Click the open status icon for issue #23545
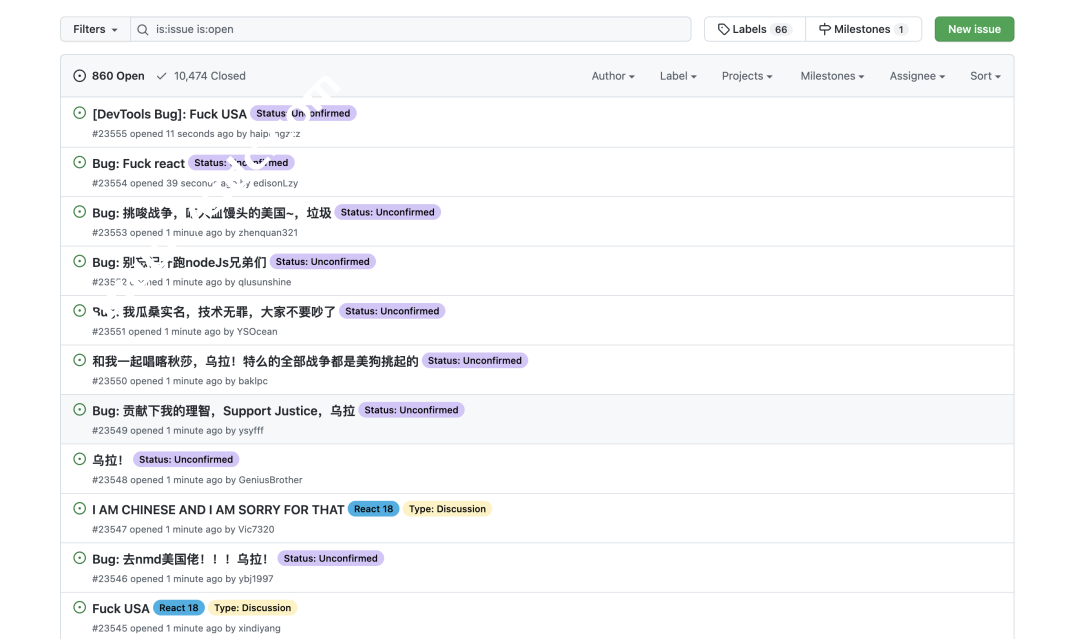The image size is (1080, 639). pos(80,608)
